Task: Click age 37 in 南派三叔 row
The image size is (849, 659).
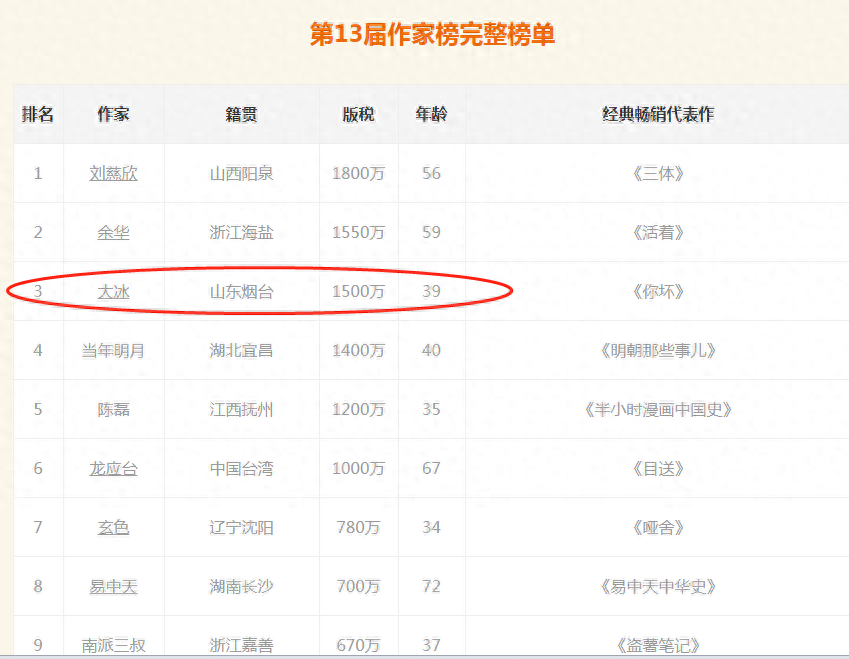Action: (x=432, y=645)
